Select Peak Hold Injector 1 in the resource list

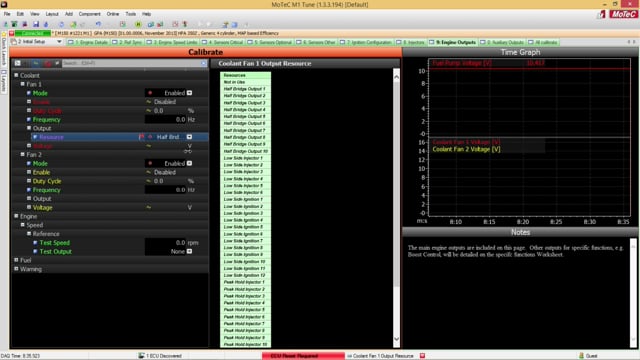pos(245,282)
